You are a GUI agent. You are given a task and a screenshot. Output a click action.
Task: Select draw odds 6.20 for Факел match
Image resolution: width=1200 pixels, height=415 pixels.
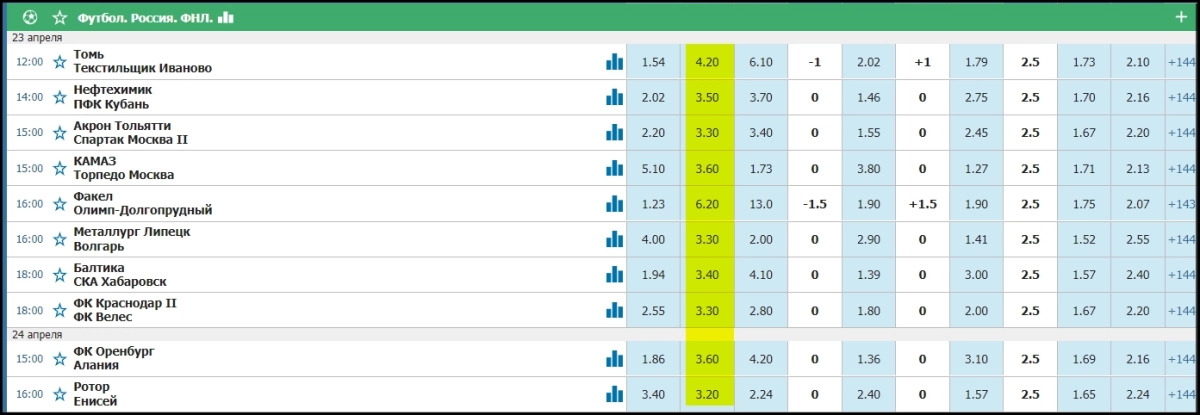click(709, 204)
